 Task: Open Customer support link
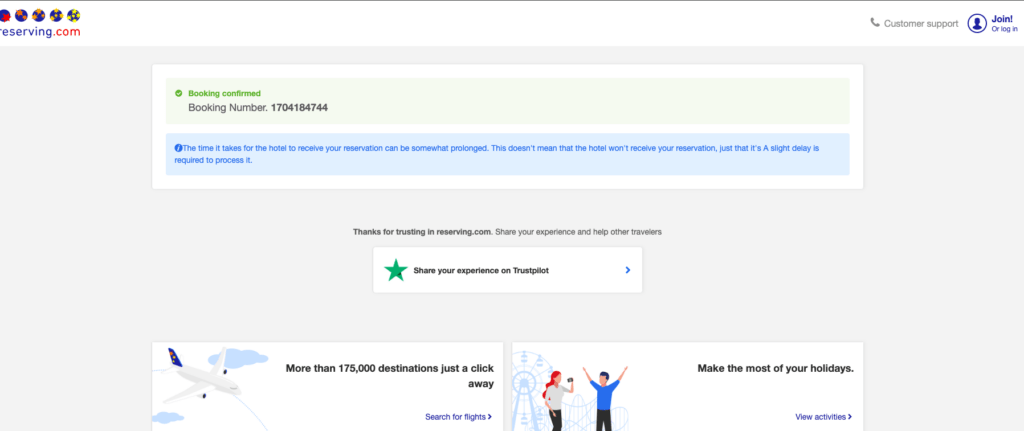pos(921,24)
